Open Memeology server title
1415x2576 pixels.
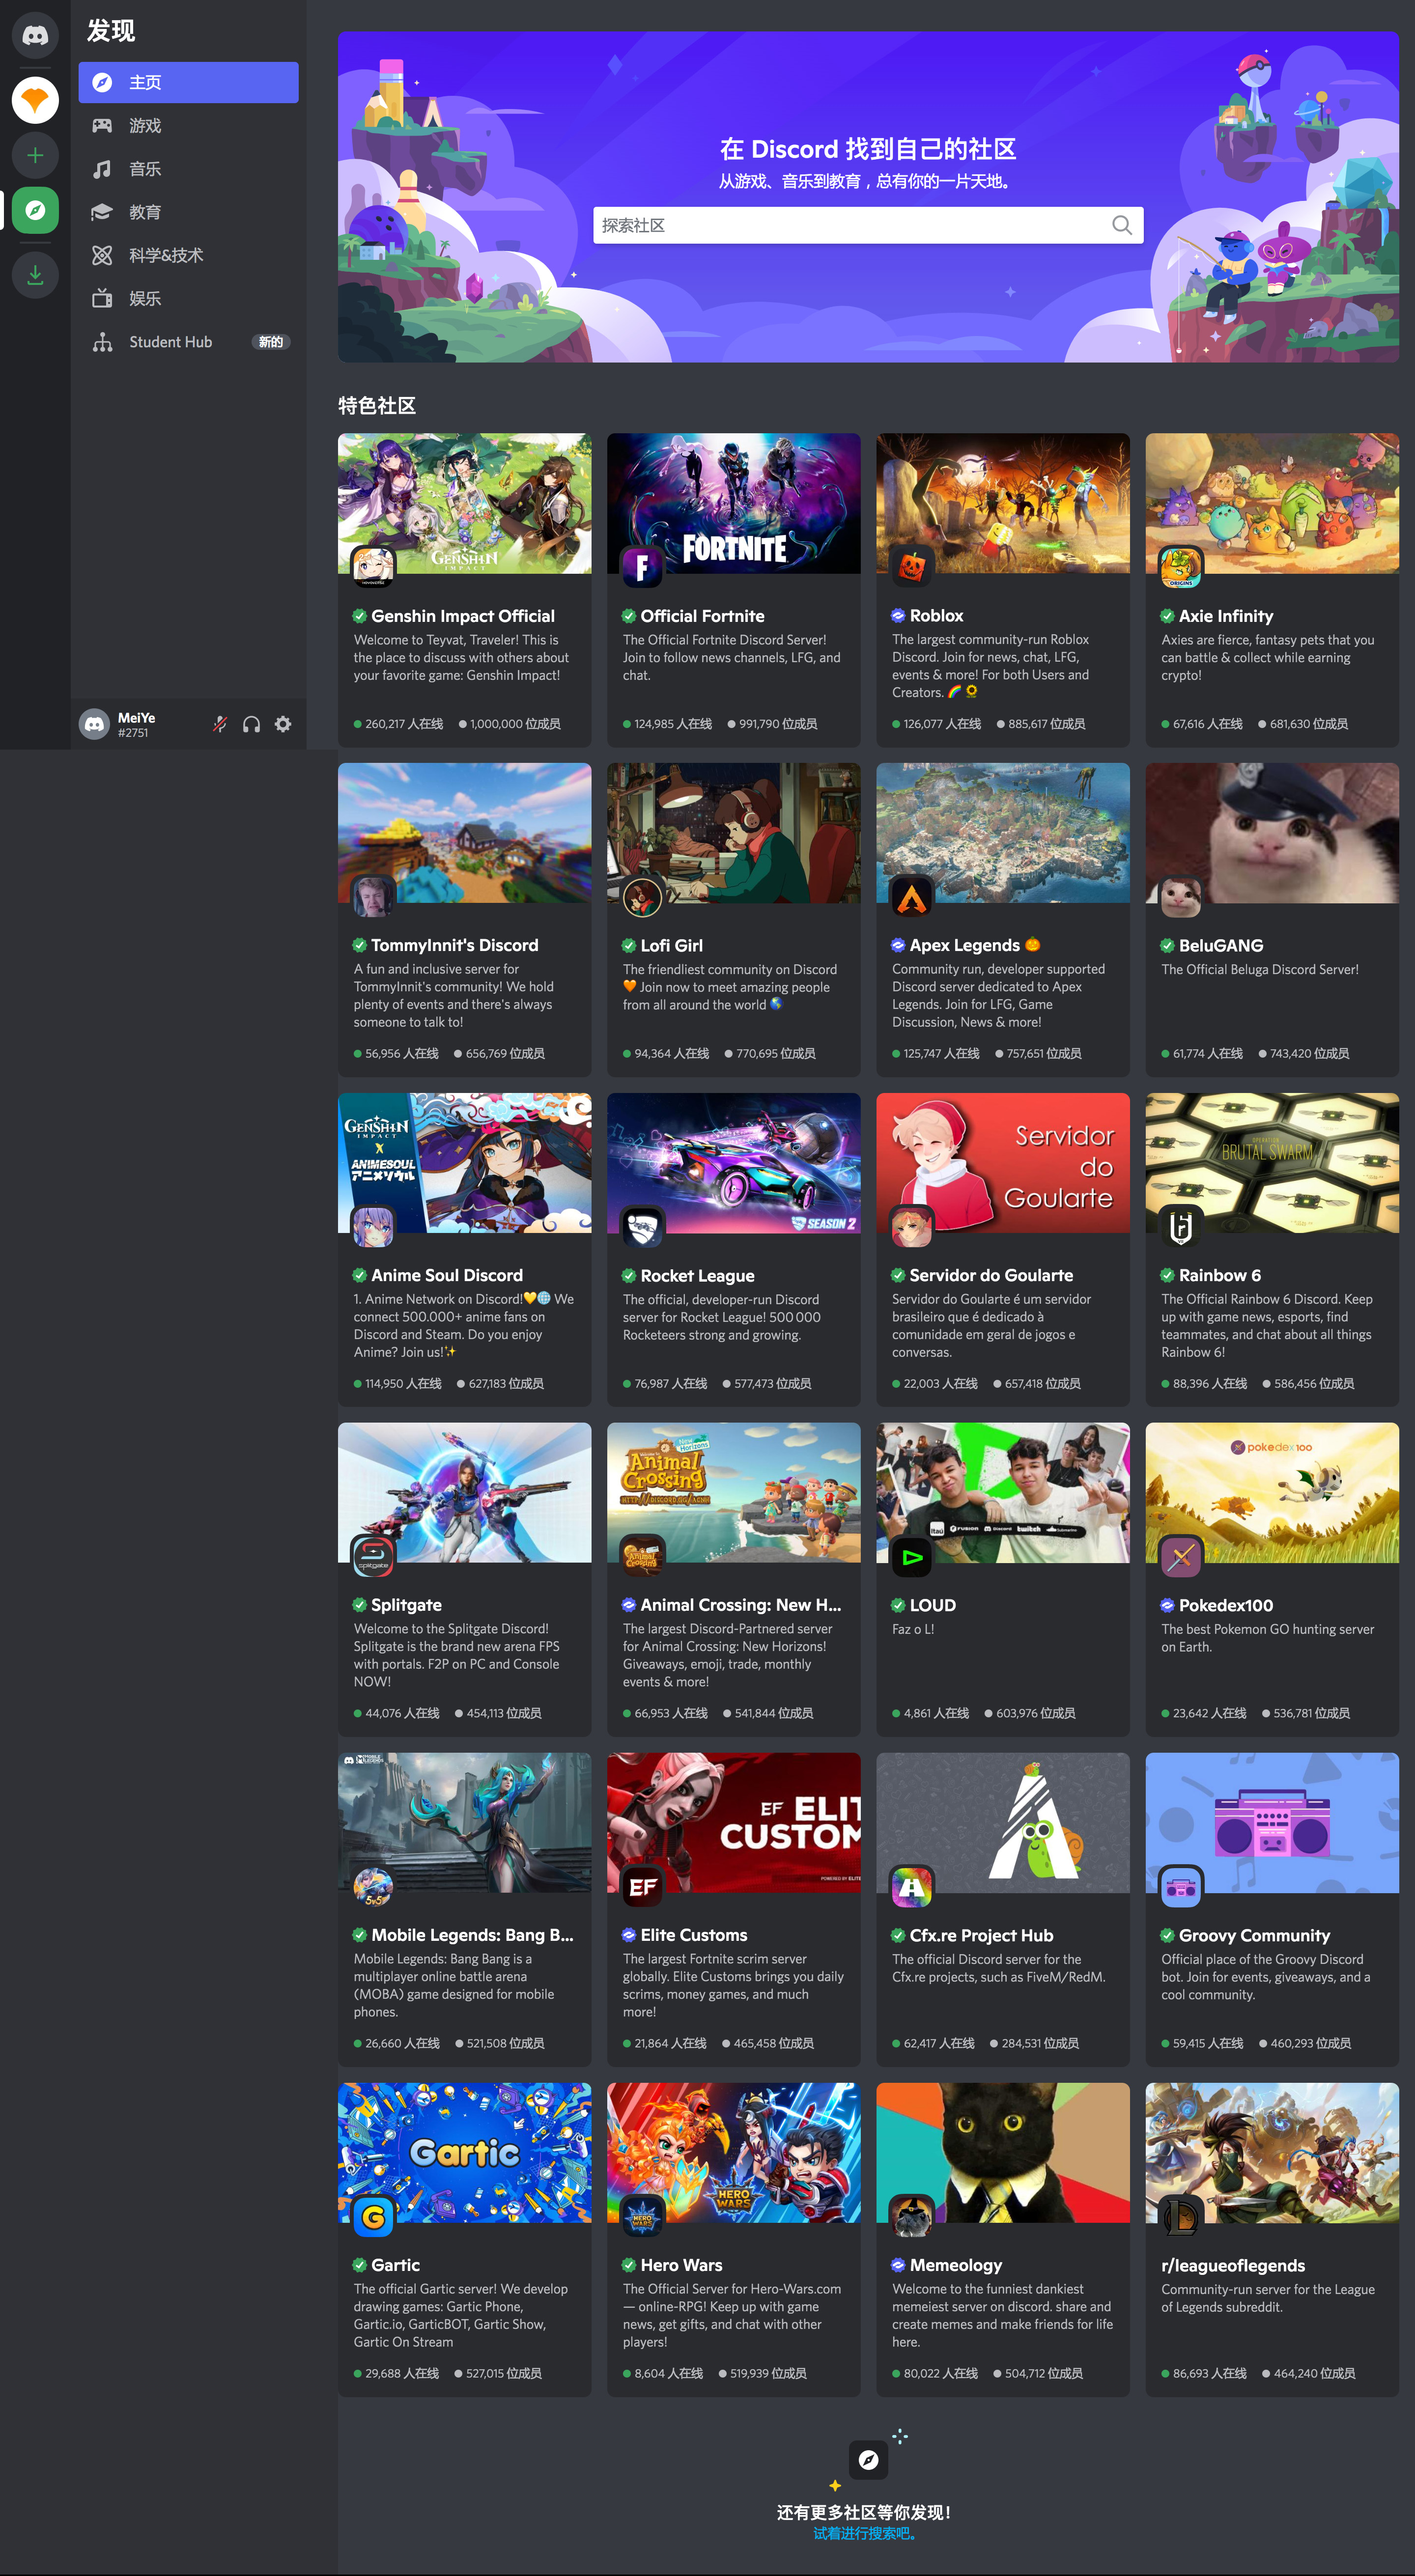pos(955,2265)
